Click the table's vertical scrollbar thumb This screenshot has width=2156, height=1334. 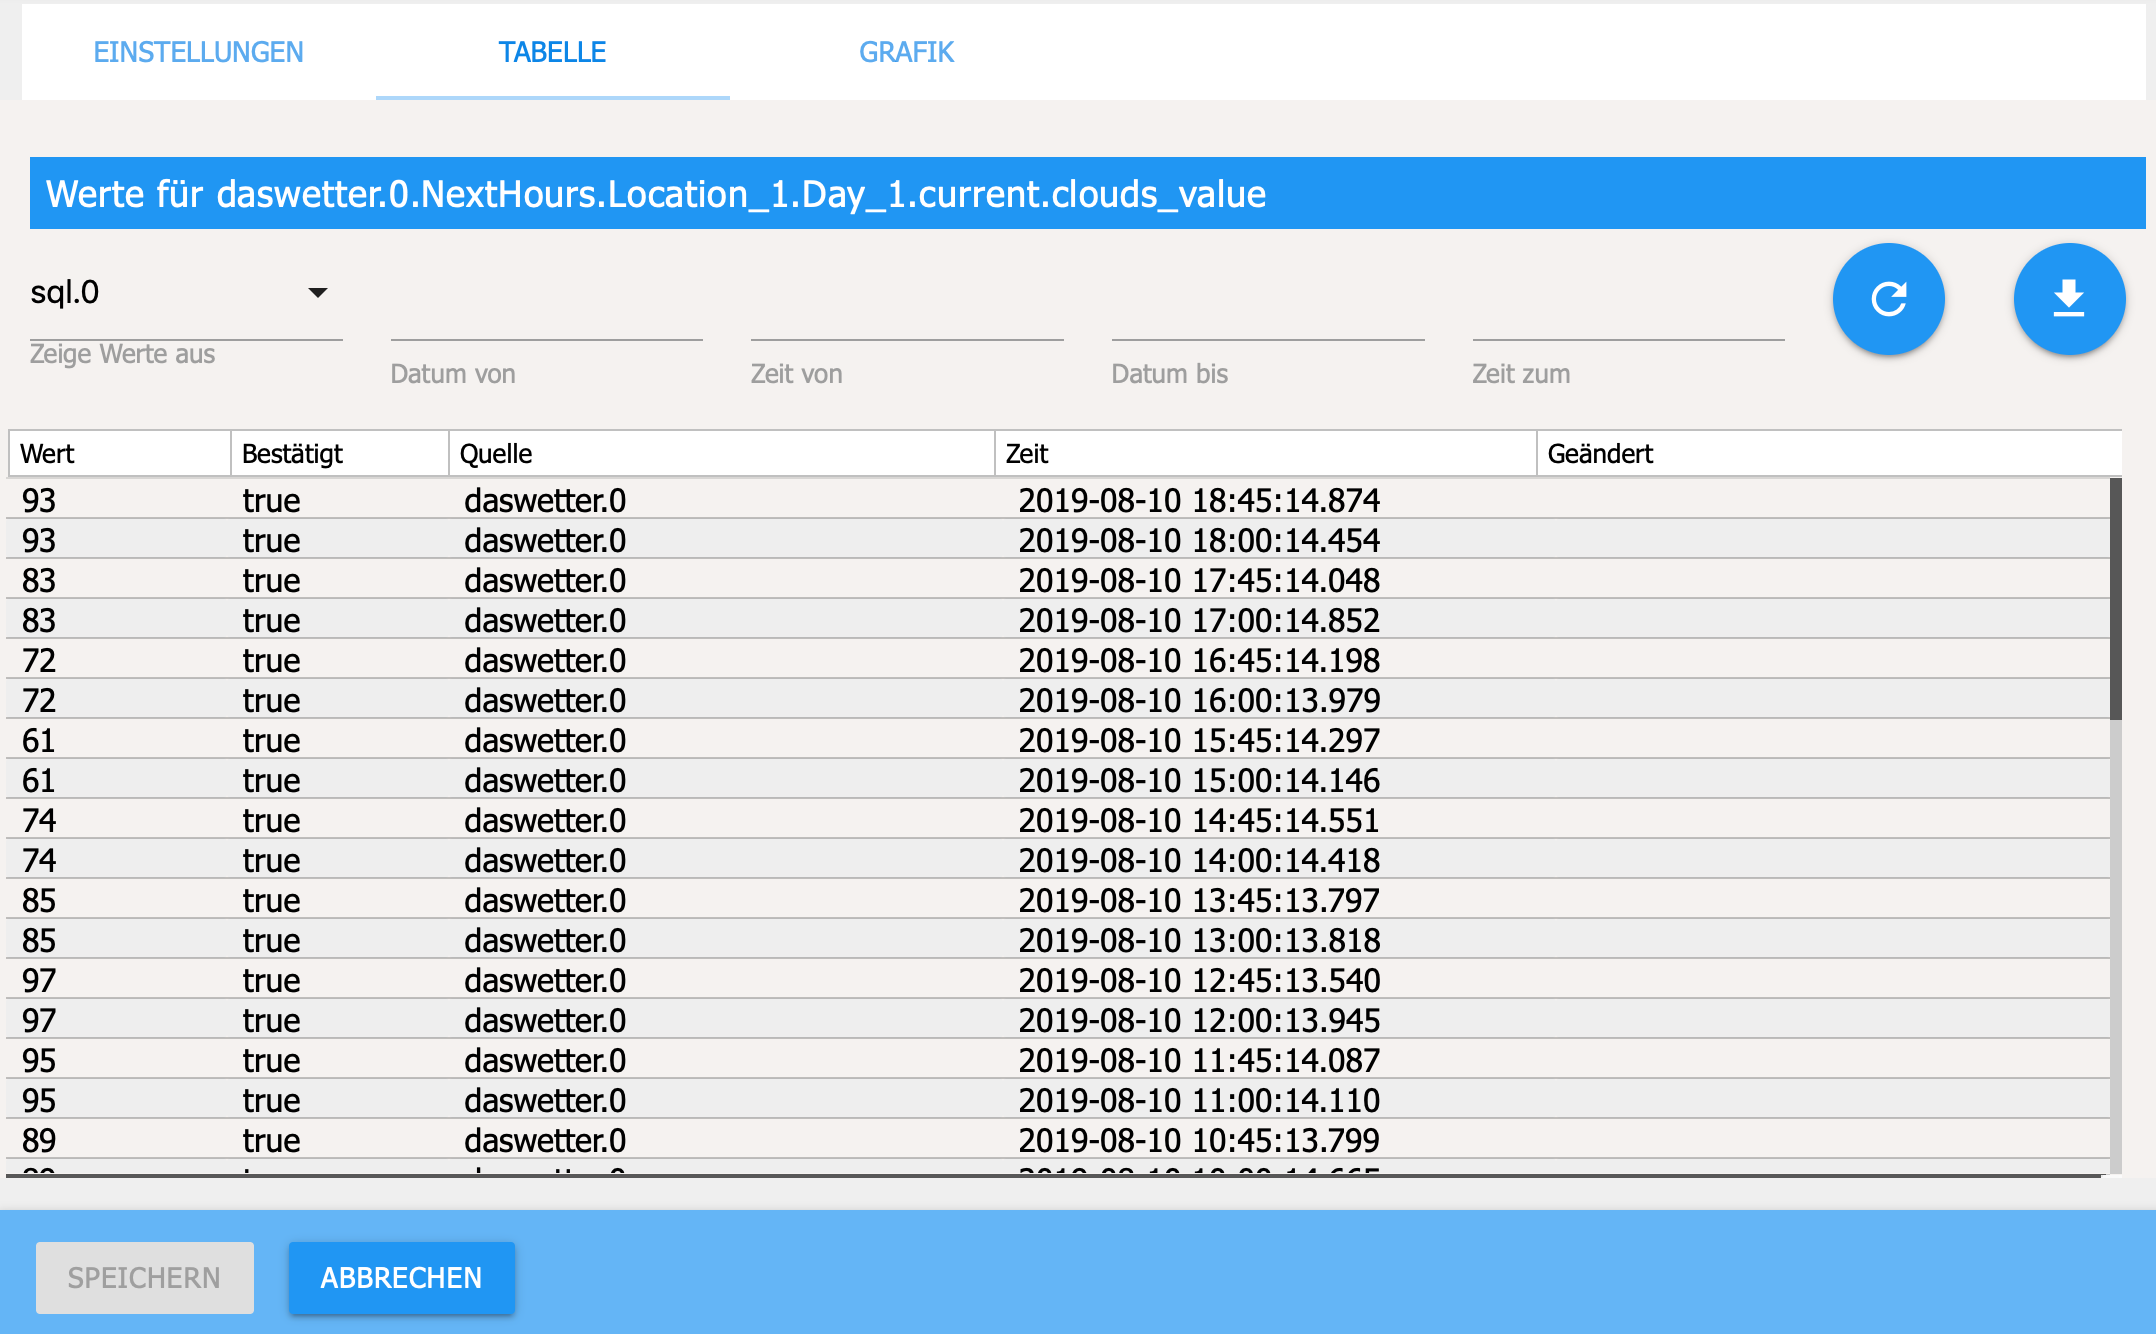click(x=2115, y=598)
